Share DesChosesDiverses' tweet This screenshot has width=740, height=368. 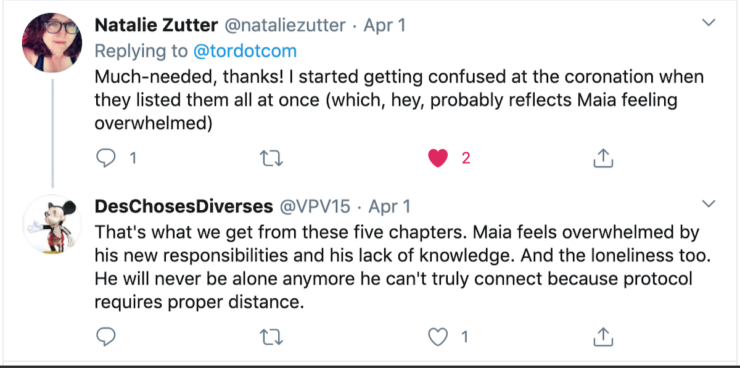pos(603,337)
